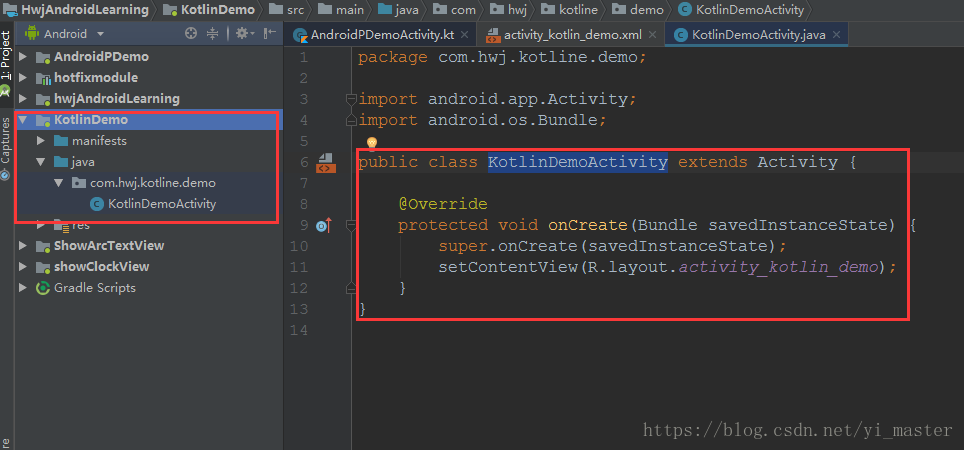Select the KotlinDemo module row
The image size is (964, 450).
(x=149, y=120)
